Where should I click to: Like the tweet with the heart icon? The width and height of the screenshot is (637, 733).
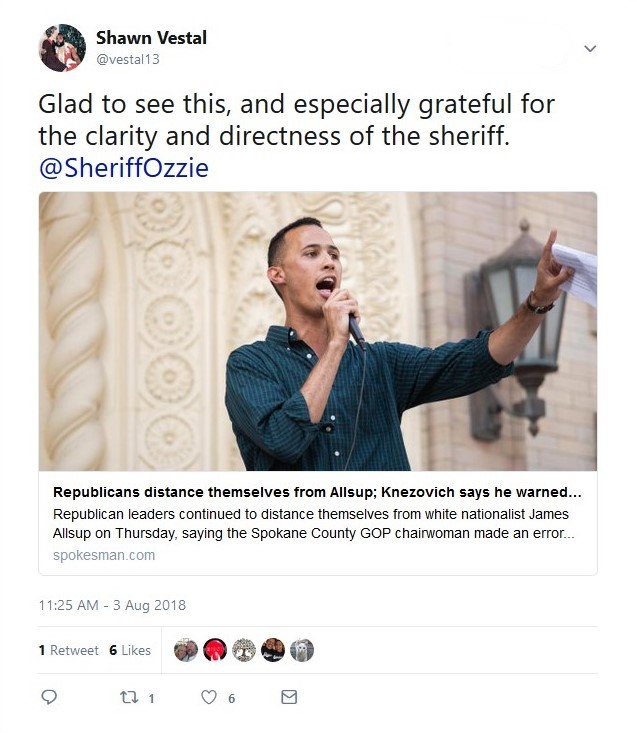pos(209,697)
